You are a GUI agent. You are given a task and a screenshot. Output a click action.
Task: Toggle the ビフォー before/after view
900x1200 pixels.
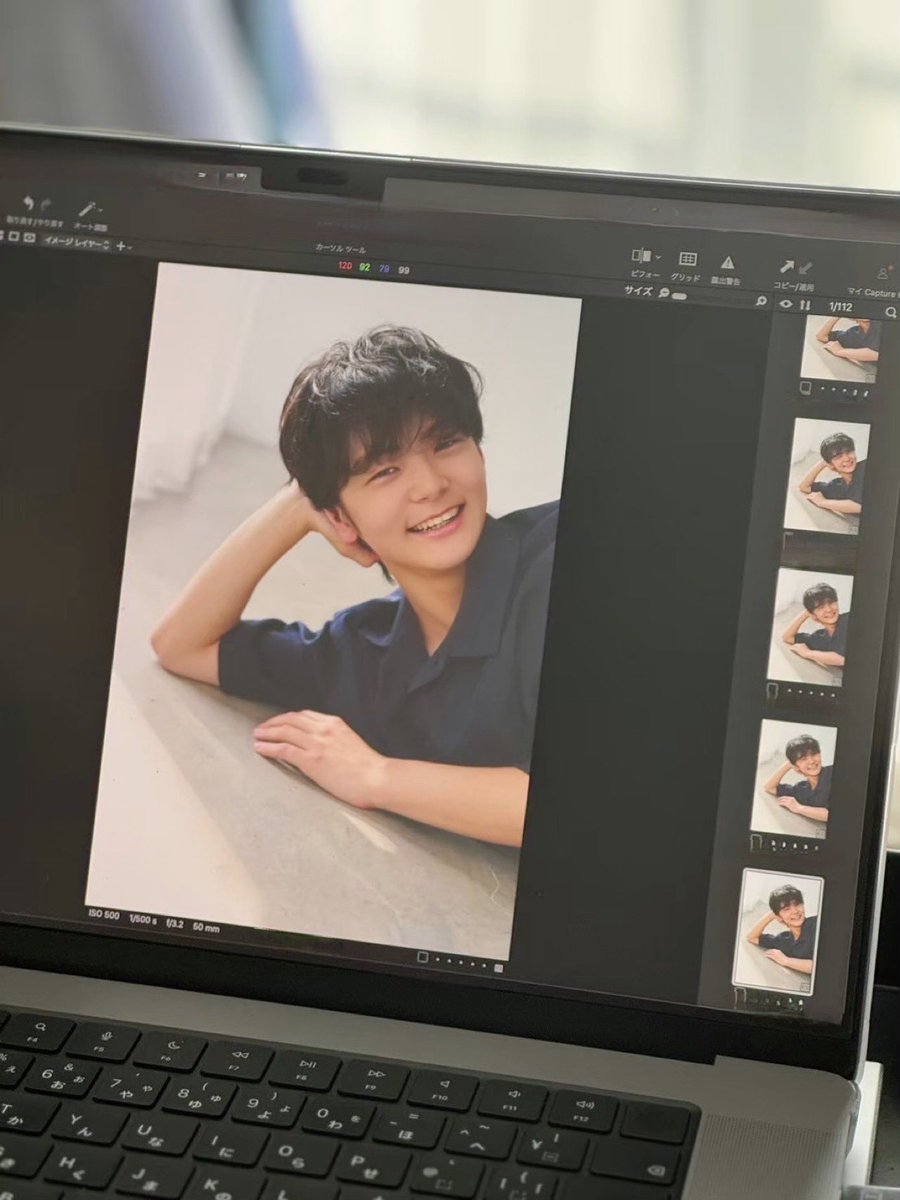coord(641,256)
